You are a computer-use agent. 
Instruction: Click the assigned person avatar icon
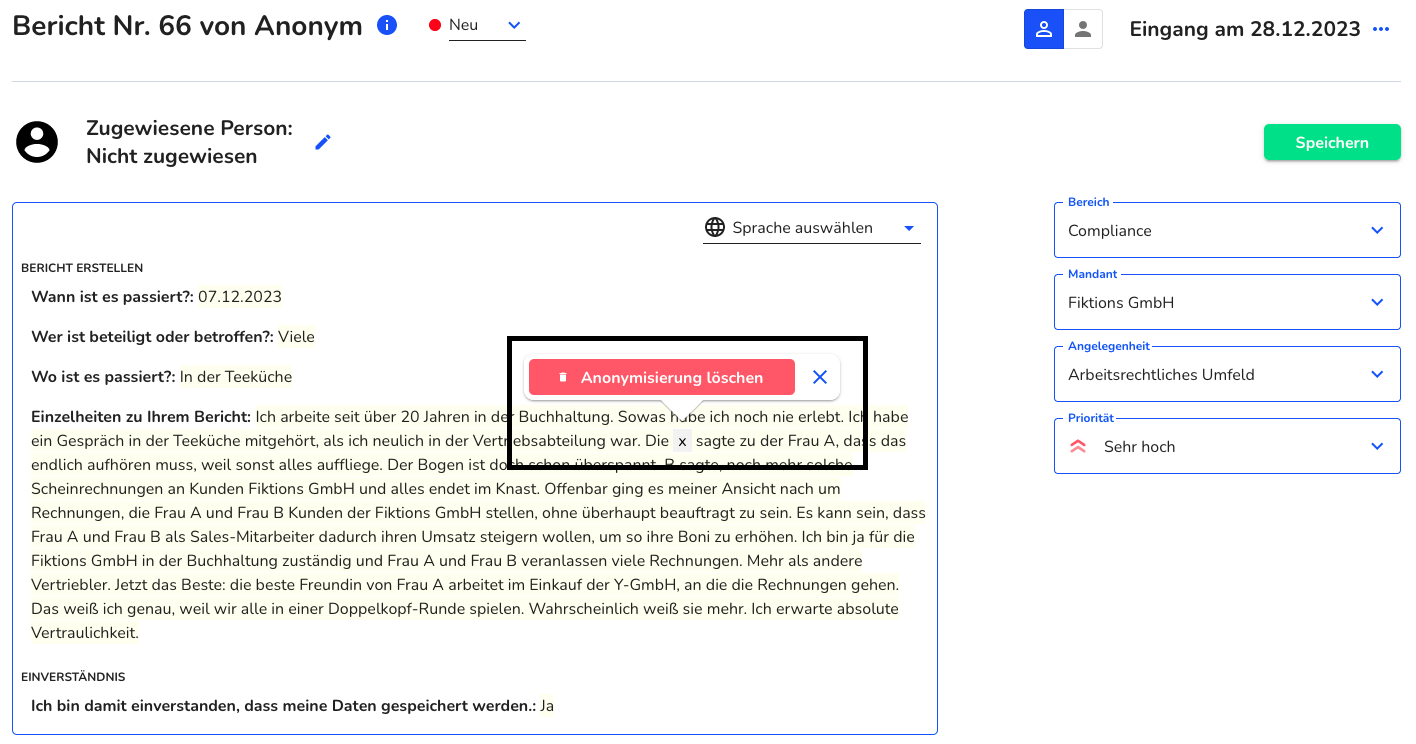[37, 142]
